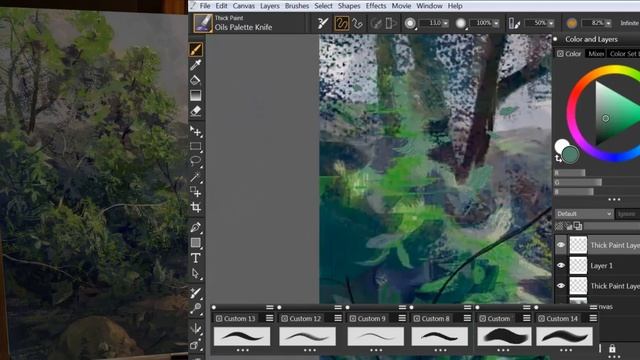Screen dimensions: 640x360
Task: Select the Text tool
Action: click(x=196, y=258)
